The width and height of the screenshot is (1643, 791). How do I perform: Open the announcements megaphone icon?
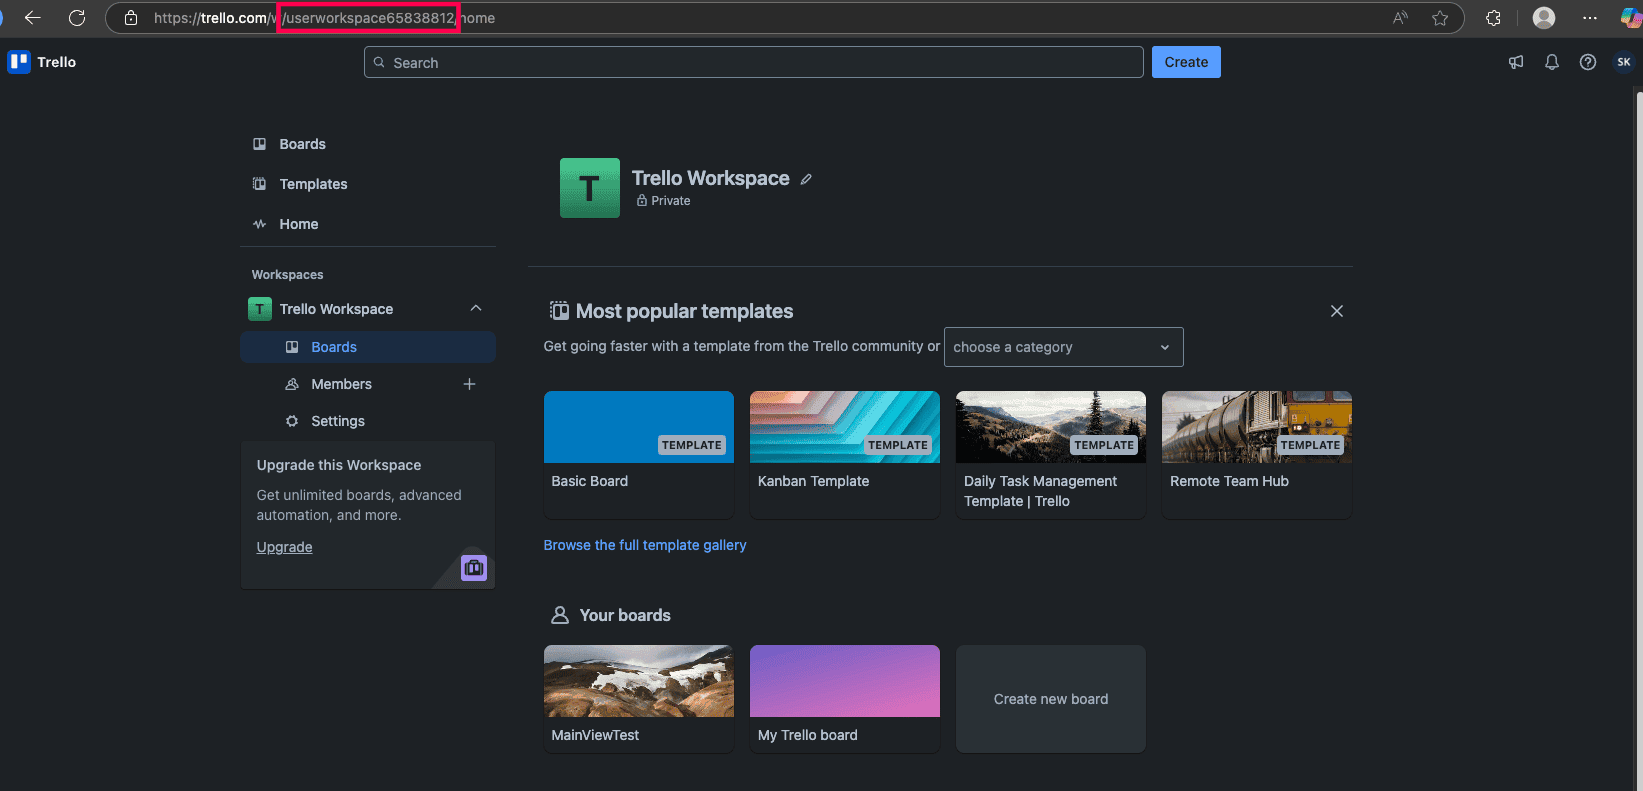pos(1516,62)
